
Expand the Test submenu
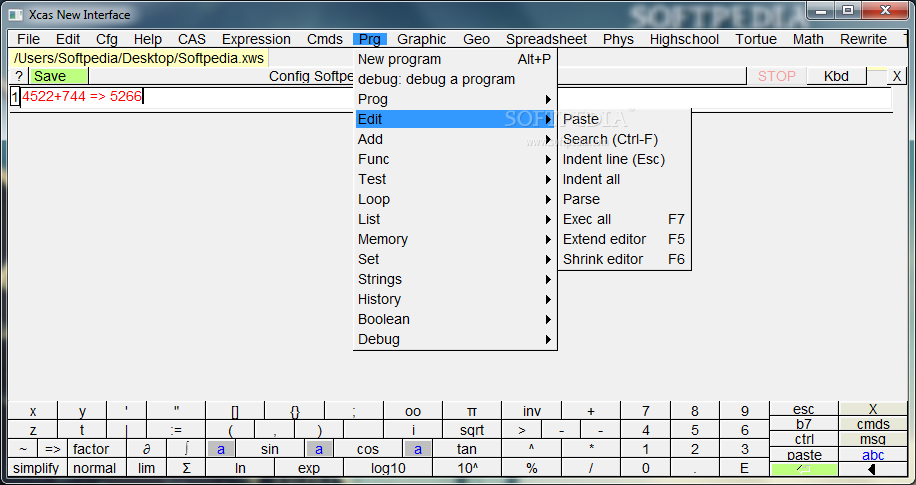click(455, 179)
